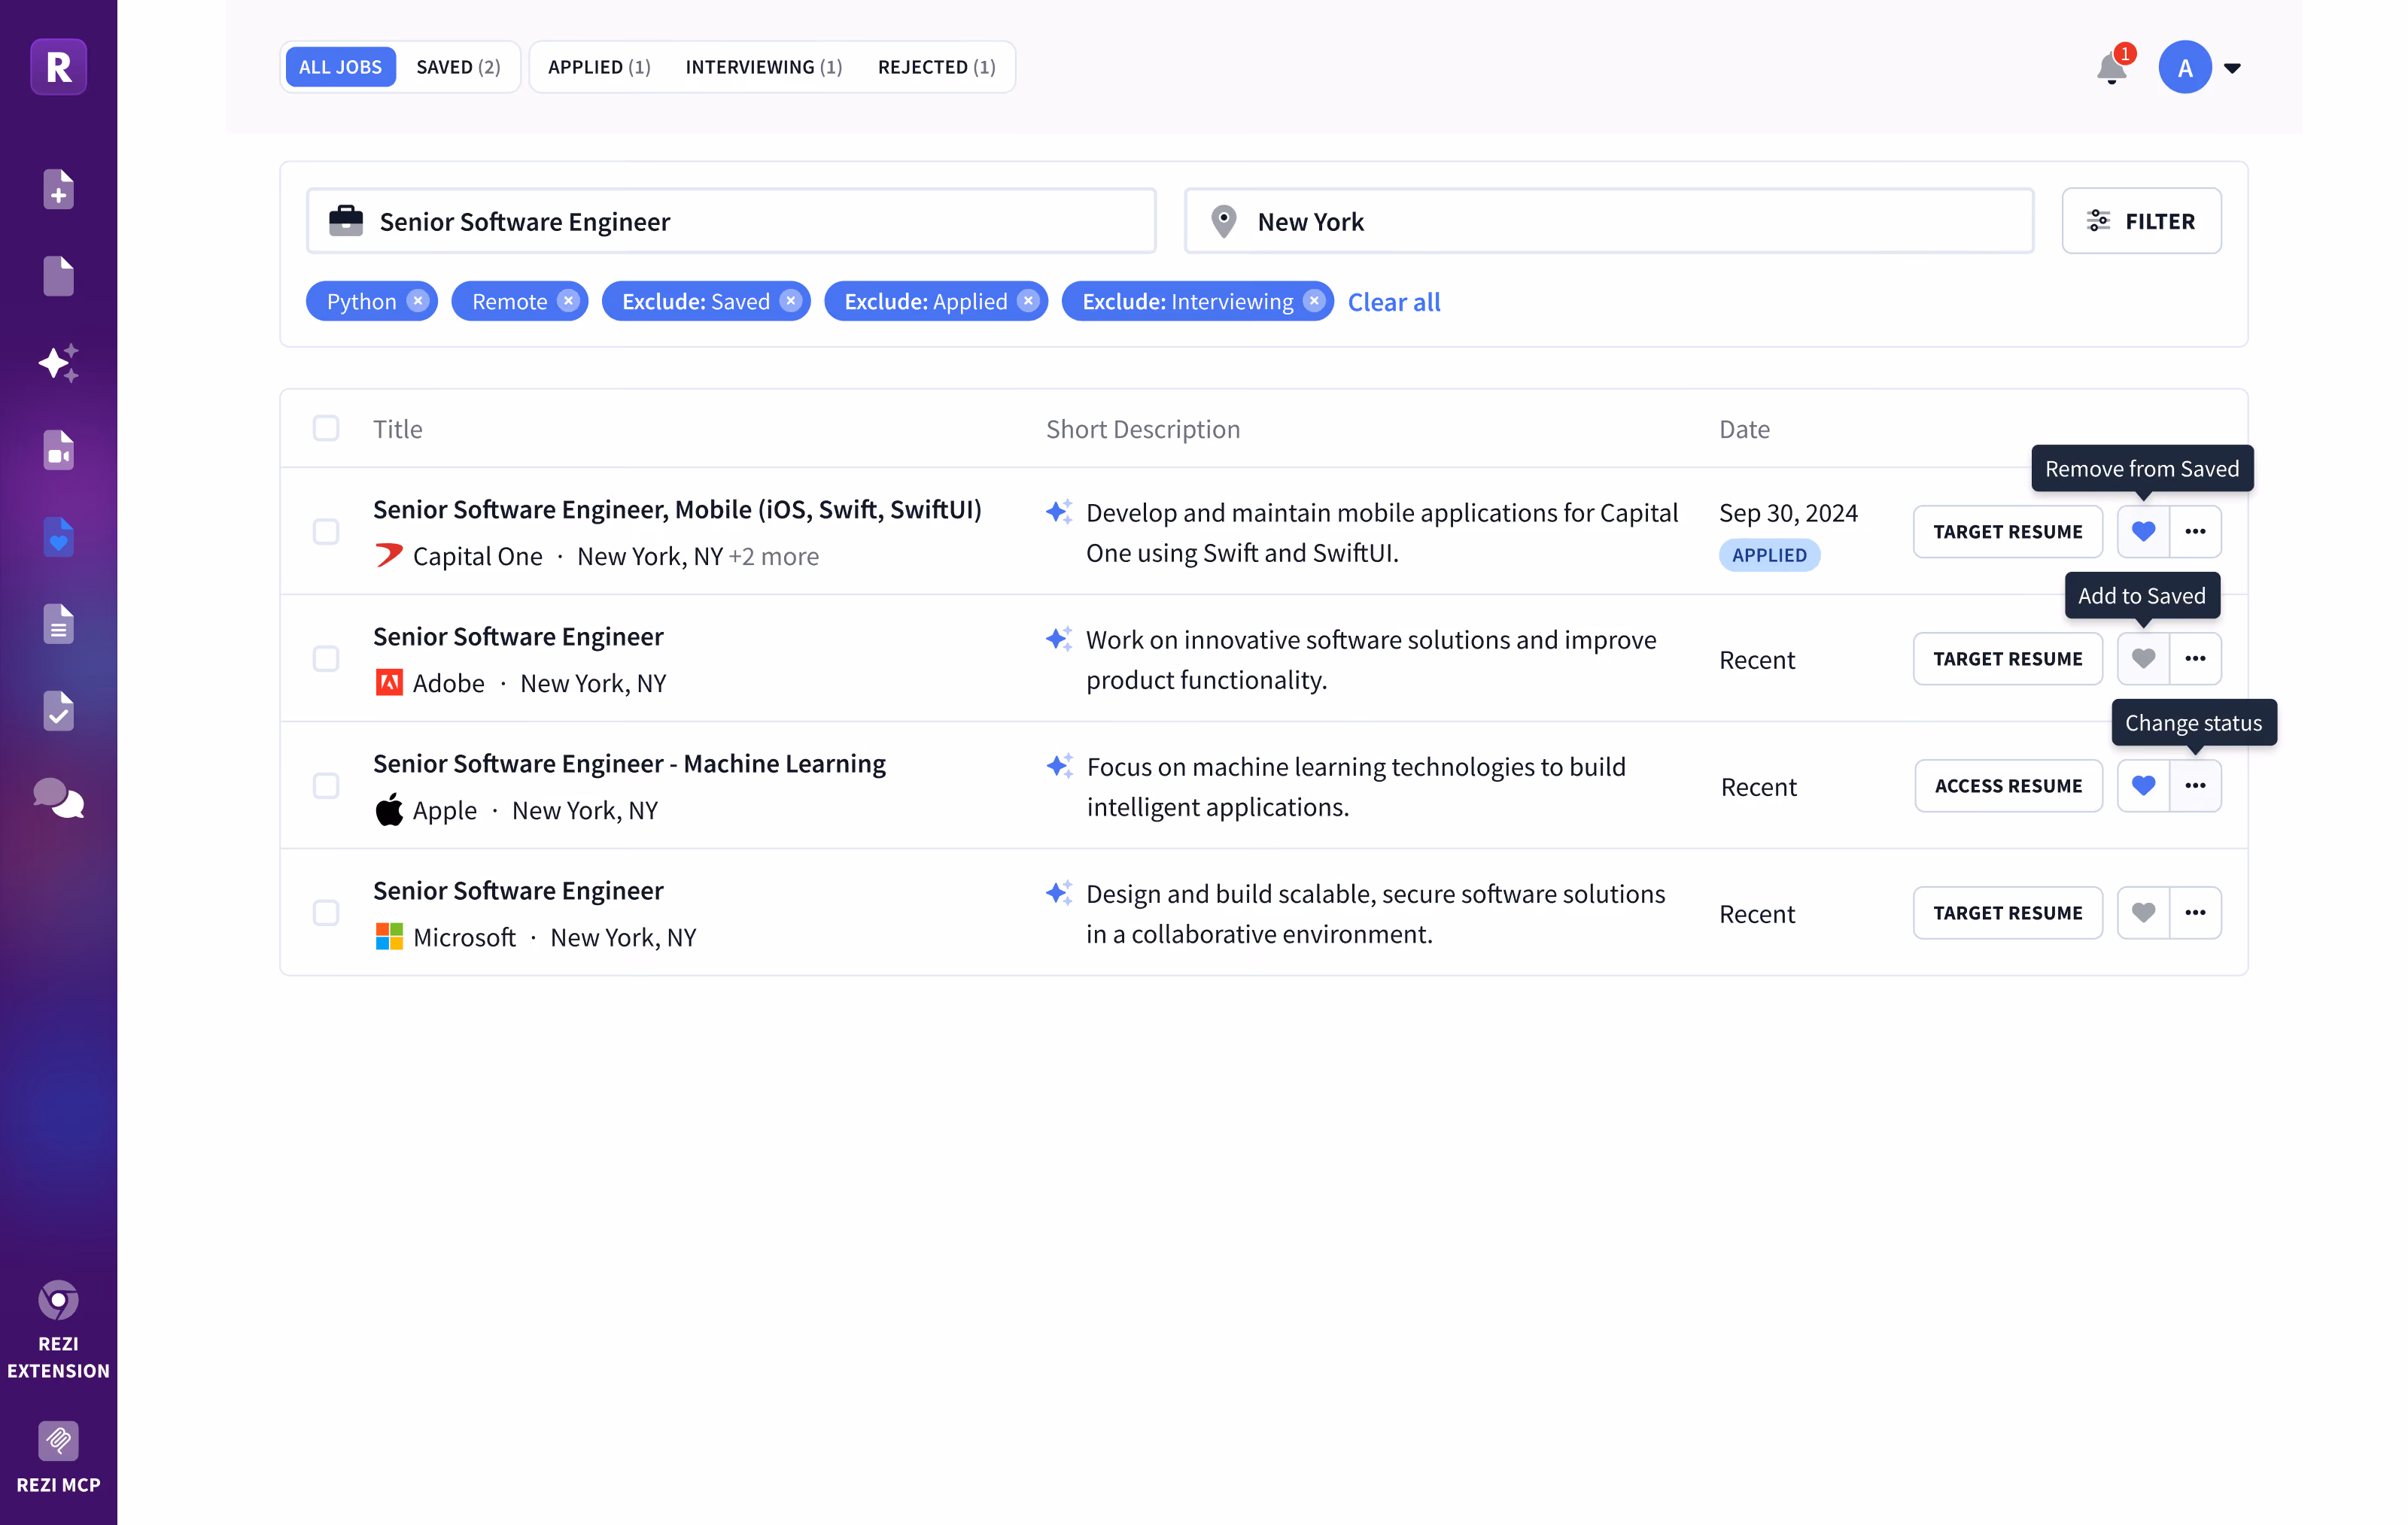Click Target Resume for Microsoft job

tap(2008, 912)
